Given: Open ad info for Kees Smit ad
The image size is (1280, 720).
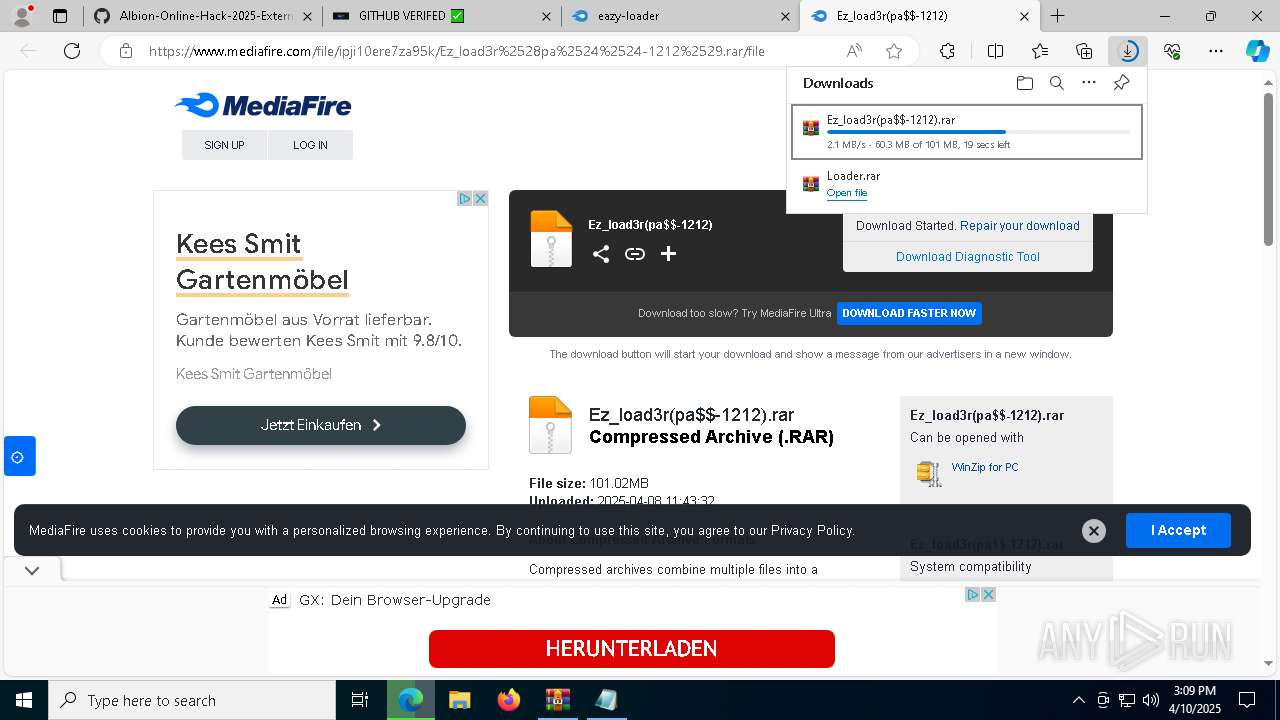Looking at the screenshot, I should tap(465, 199).
